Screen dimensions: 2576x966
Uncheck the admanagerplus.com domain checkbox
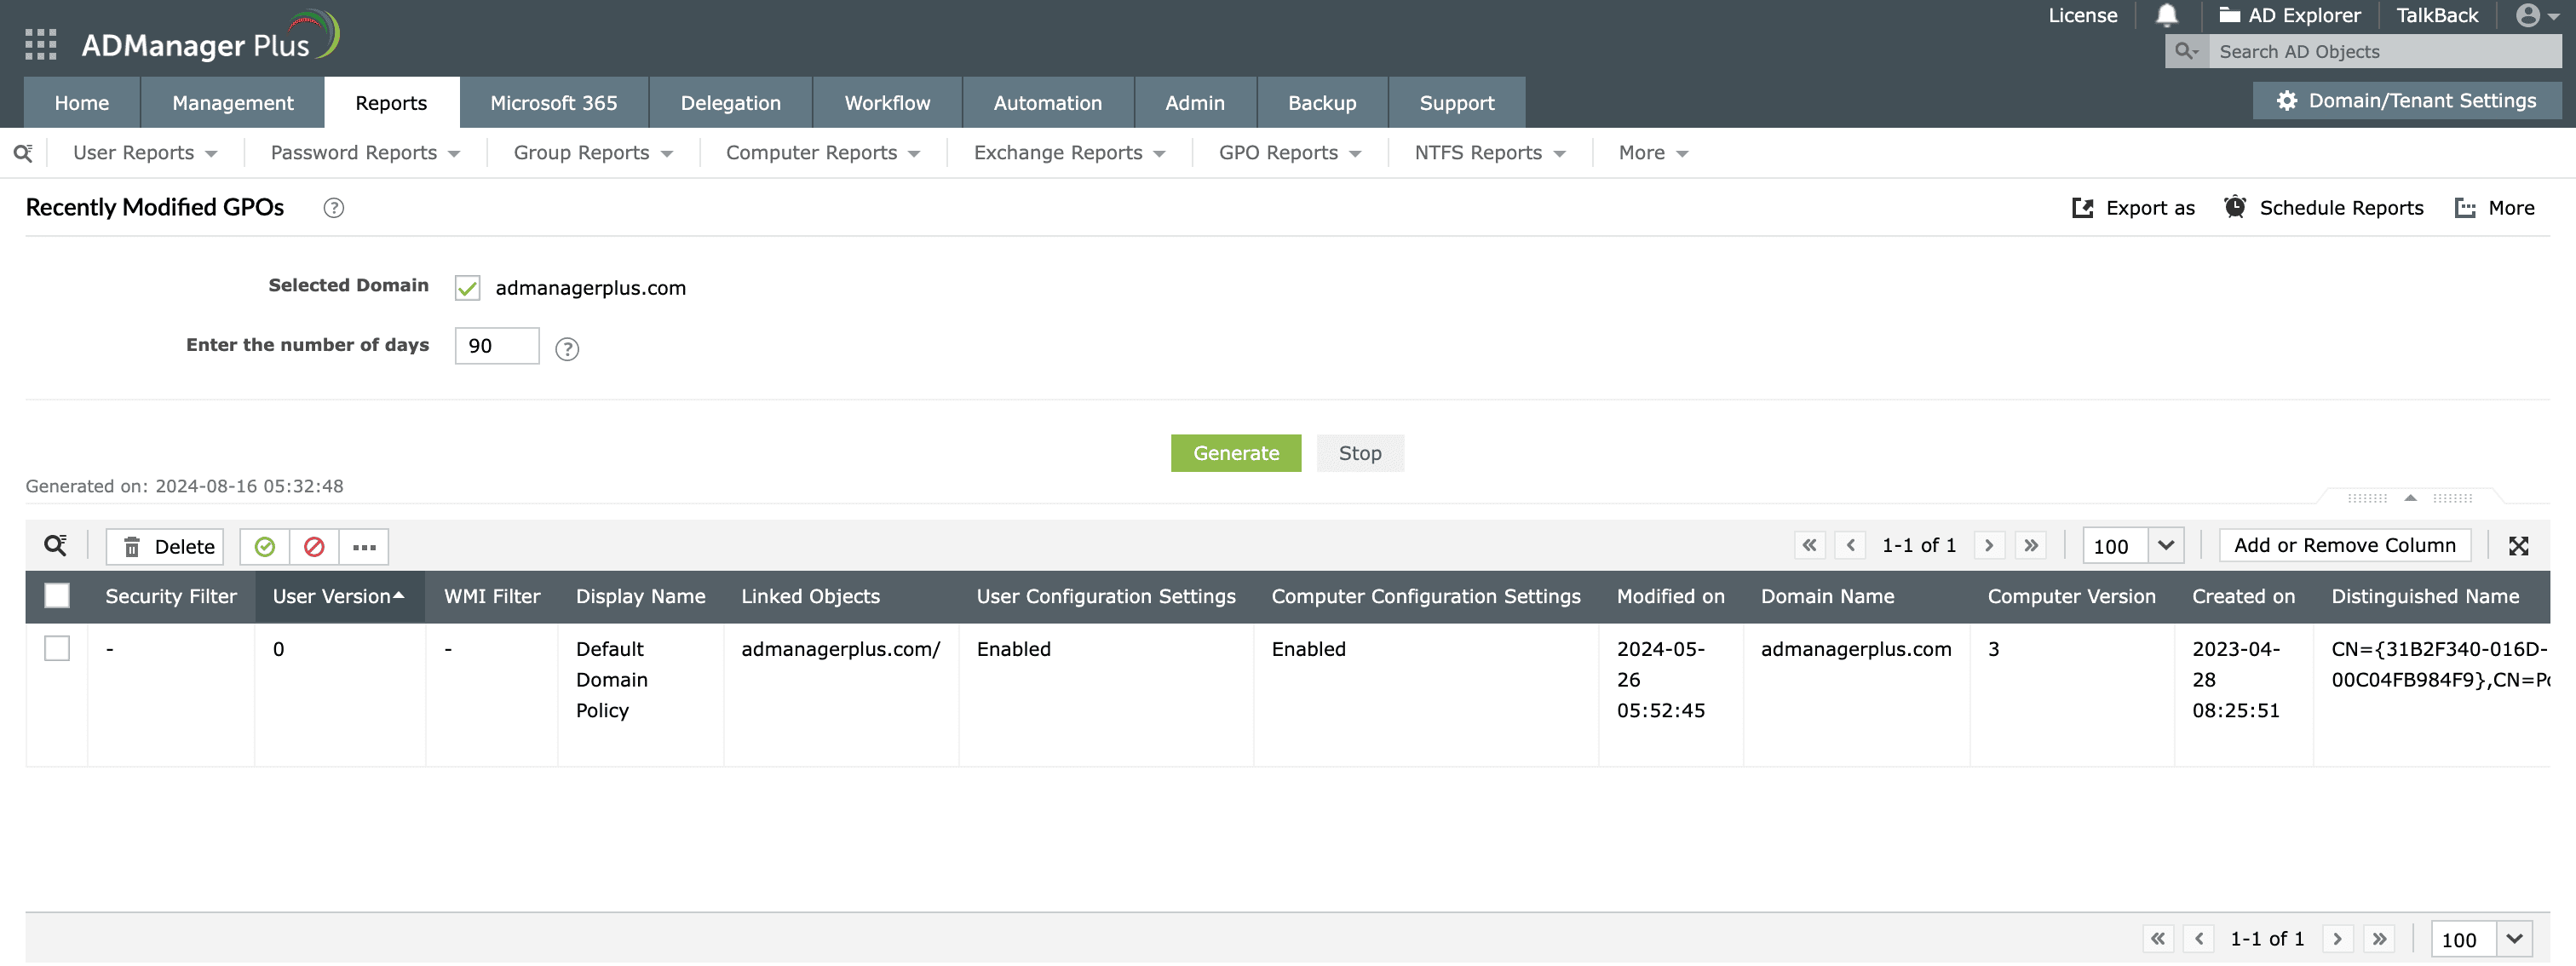coord(467,288)
